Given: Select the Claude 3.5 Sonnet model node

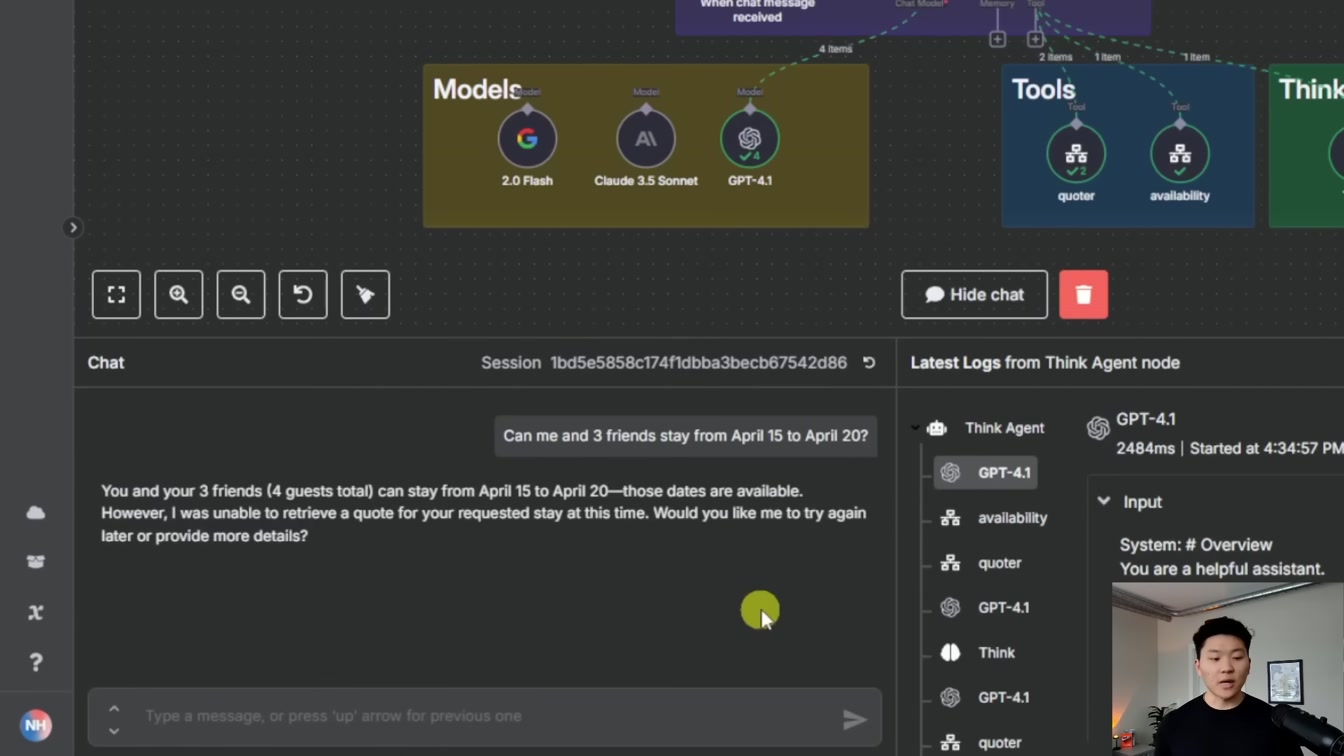Looking at the screenshot, I should 646,139.
